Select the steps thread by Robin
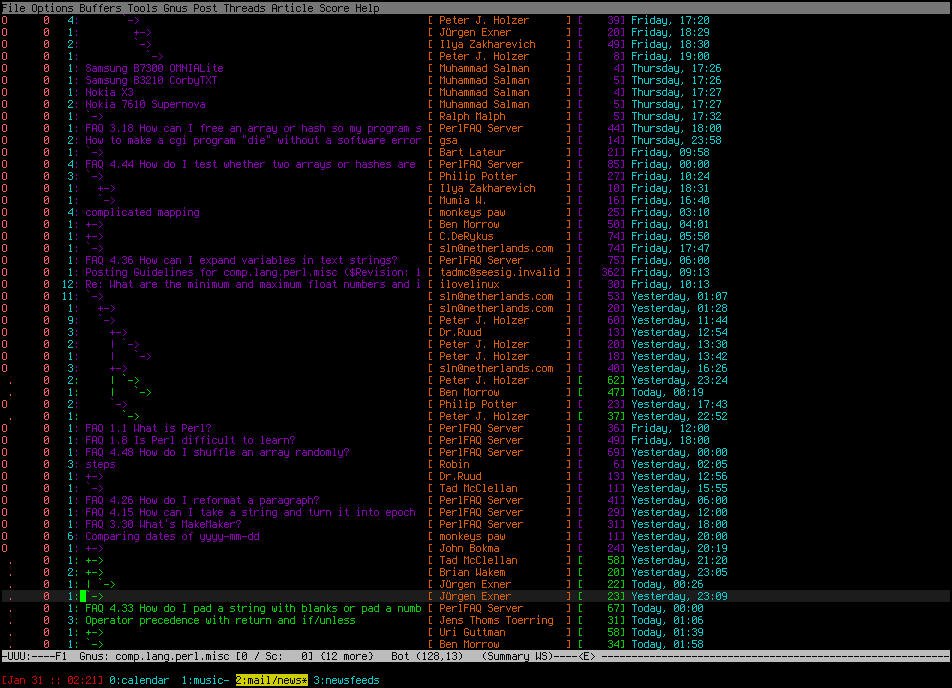Viewport: 952px width, 688px height. 100,464
